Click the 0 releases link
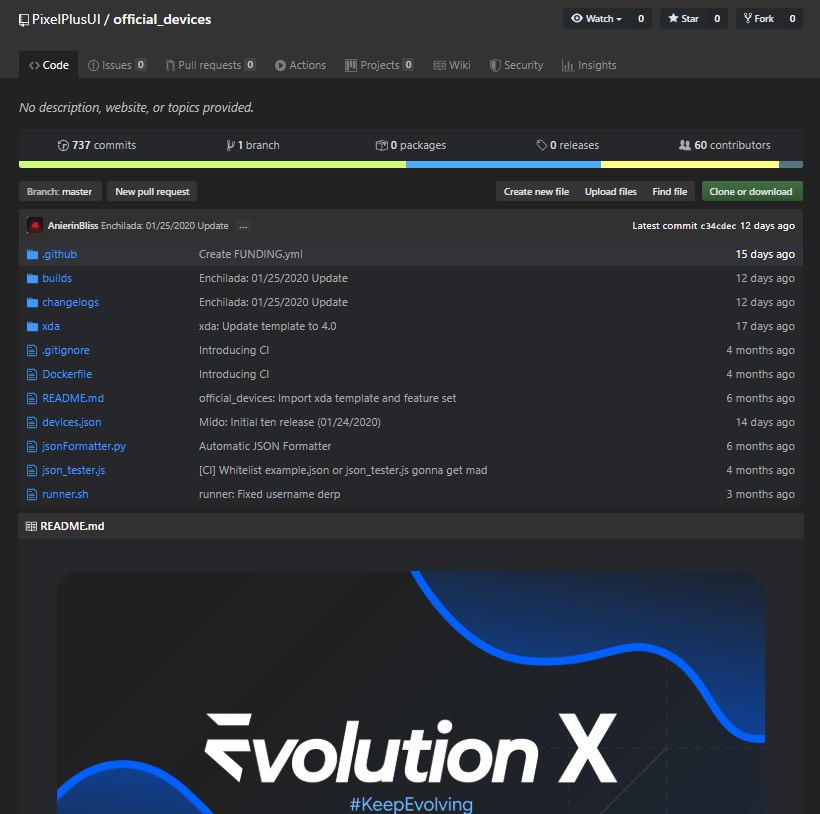 [567, 145]
